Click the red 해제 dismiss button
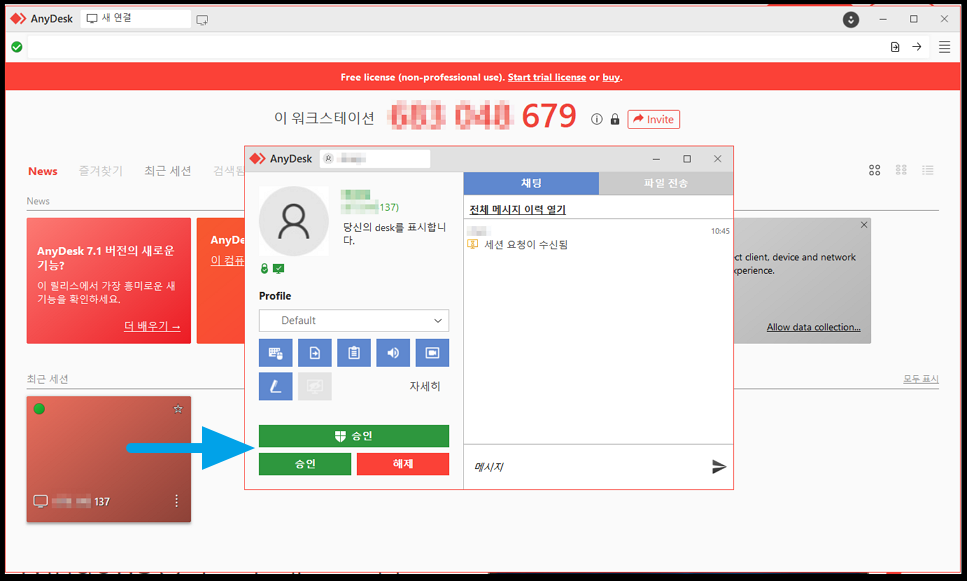The width and height of the screenshot is (967, 581). (x=403, y=464)
